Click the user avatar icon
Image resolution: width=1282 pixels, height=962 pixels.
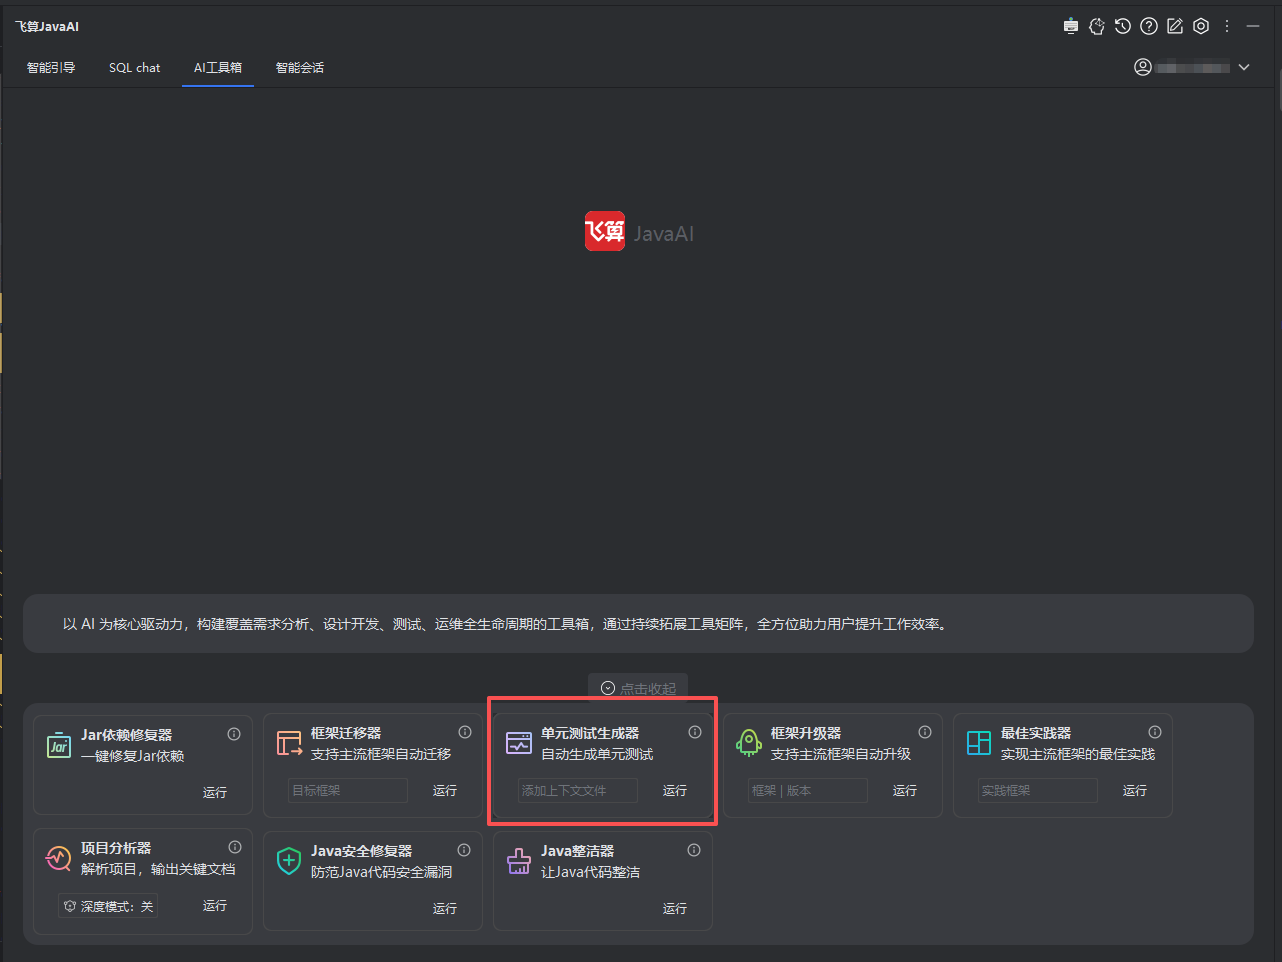[1143, 67]
